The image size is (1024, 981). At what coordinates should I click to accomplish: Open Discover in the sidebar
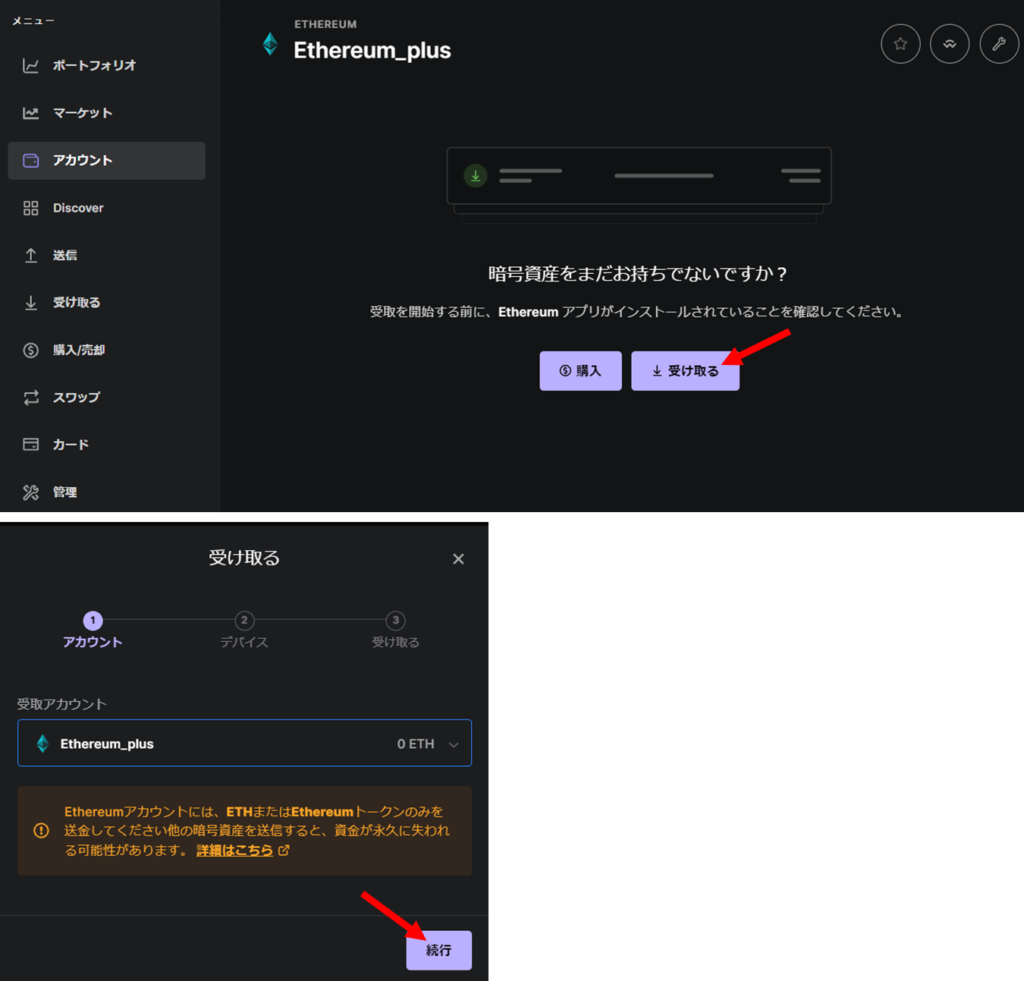click(106, 208)
